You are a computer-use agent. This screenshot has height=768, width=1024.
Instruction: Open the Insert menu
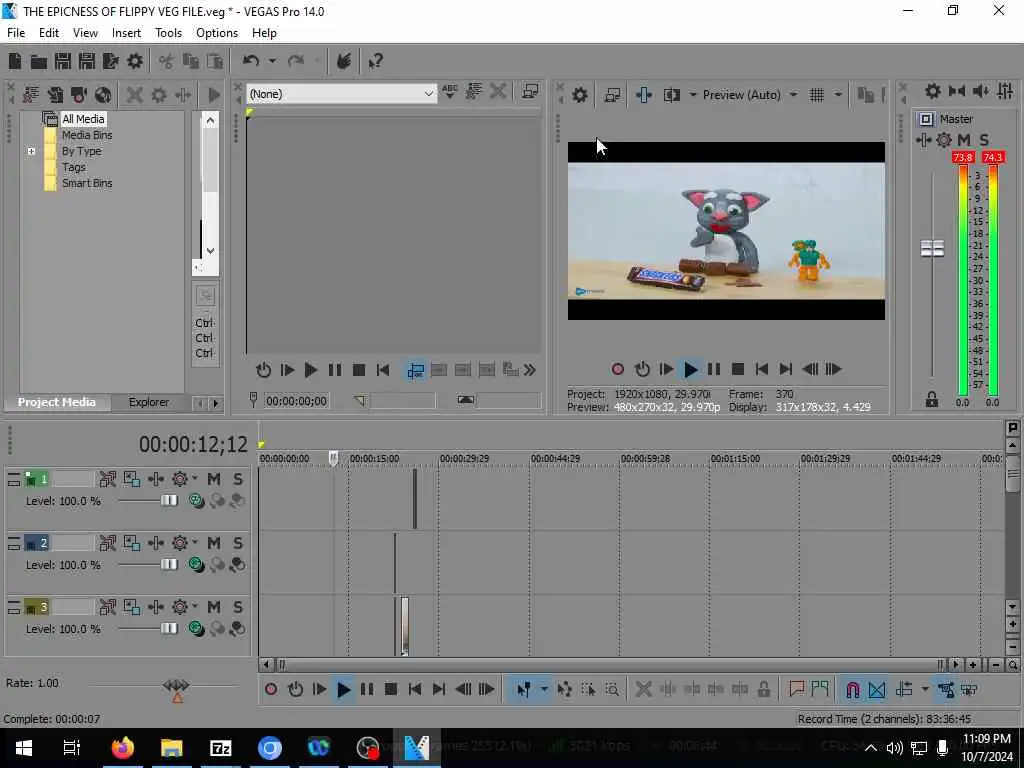tap(126, 33)
